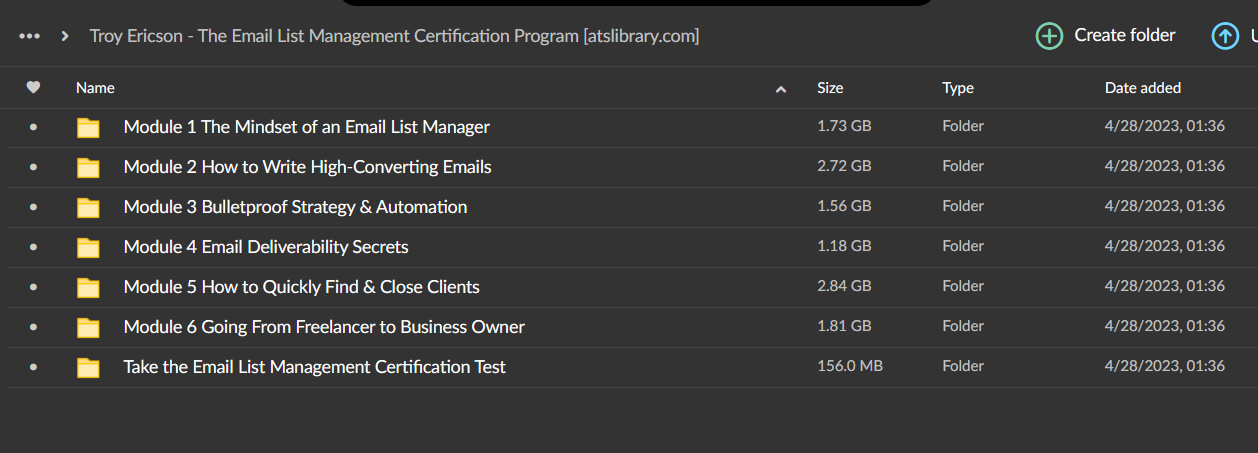Click the Certification Test folder icon

coord(89,367)
